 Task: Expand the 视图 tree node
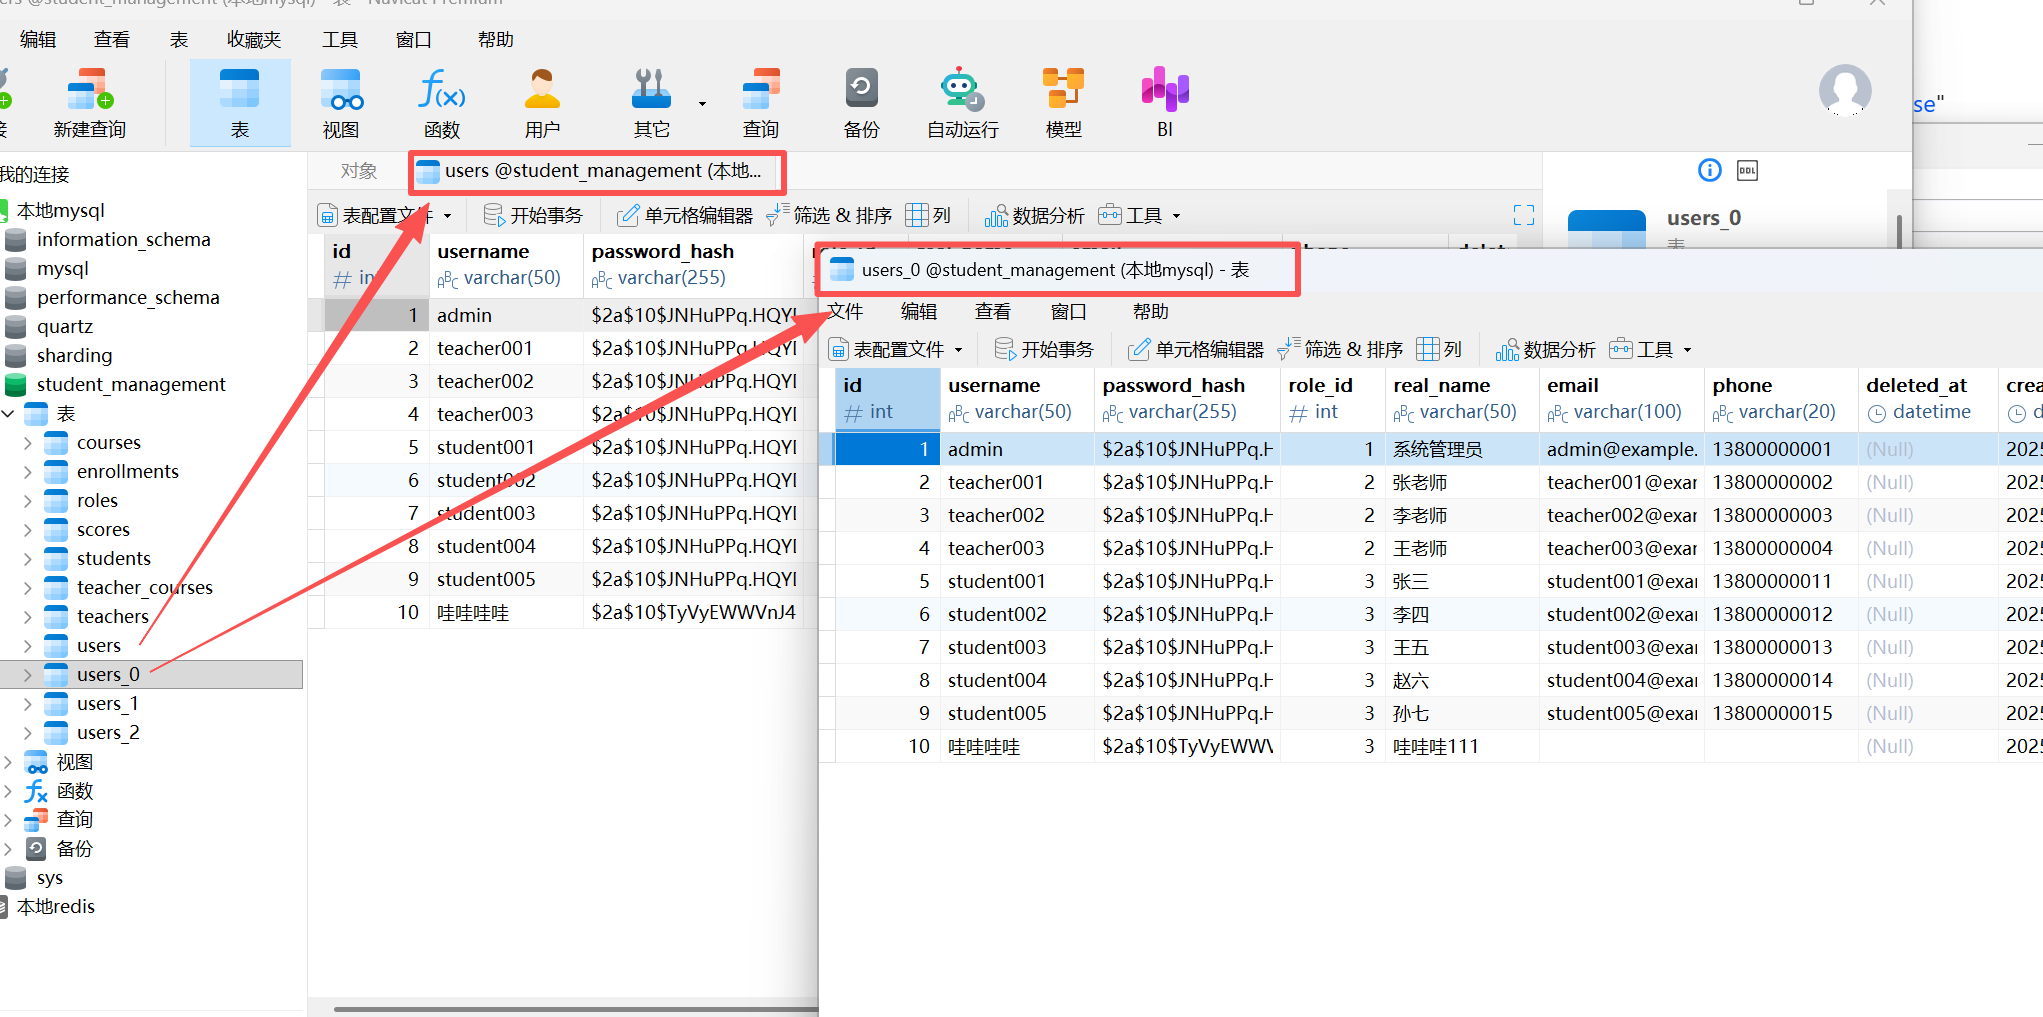click(x=9, y=761)
